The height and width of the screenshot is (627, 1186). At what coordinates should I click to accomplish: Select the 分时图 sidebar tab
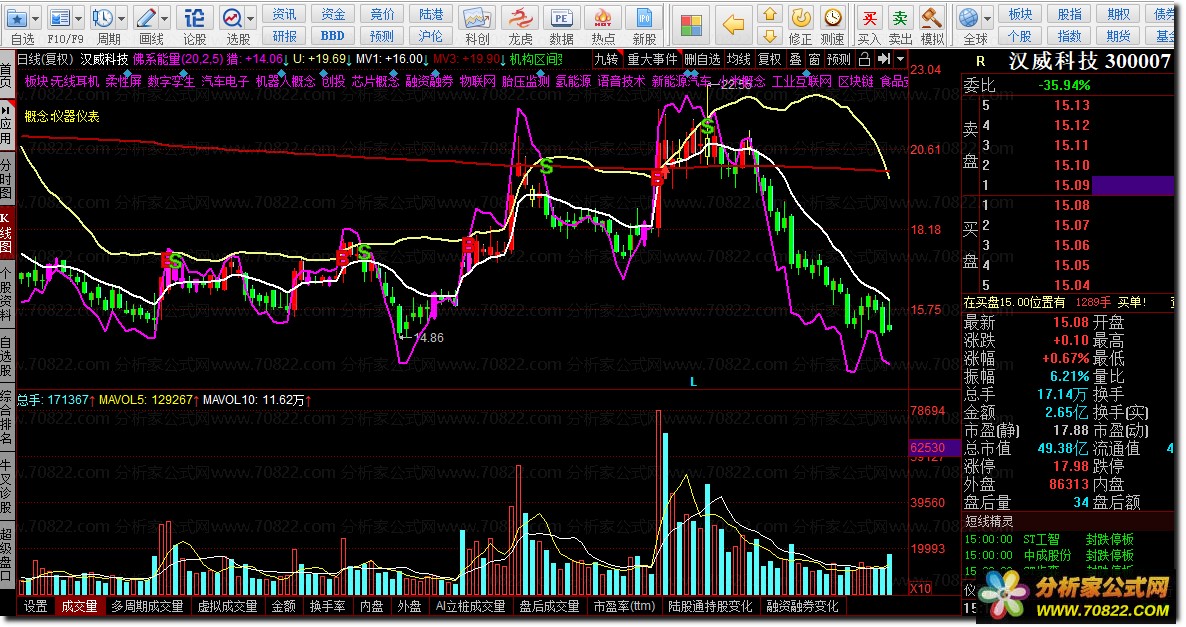pyautogui.click(x=6, y=178)
